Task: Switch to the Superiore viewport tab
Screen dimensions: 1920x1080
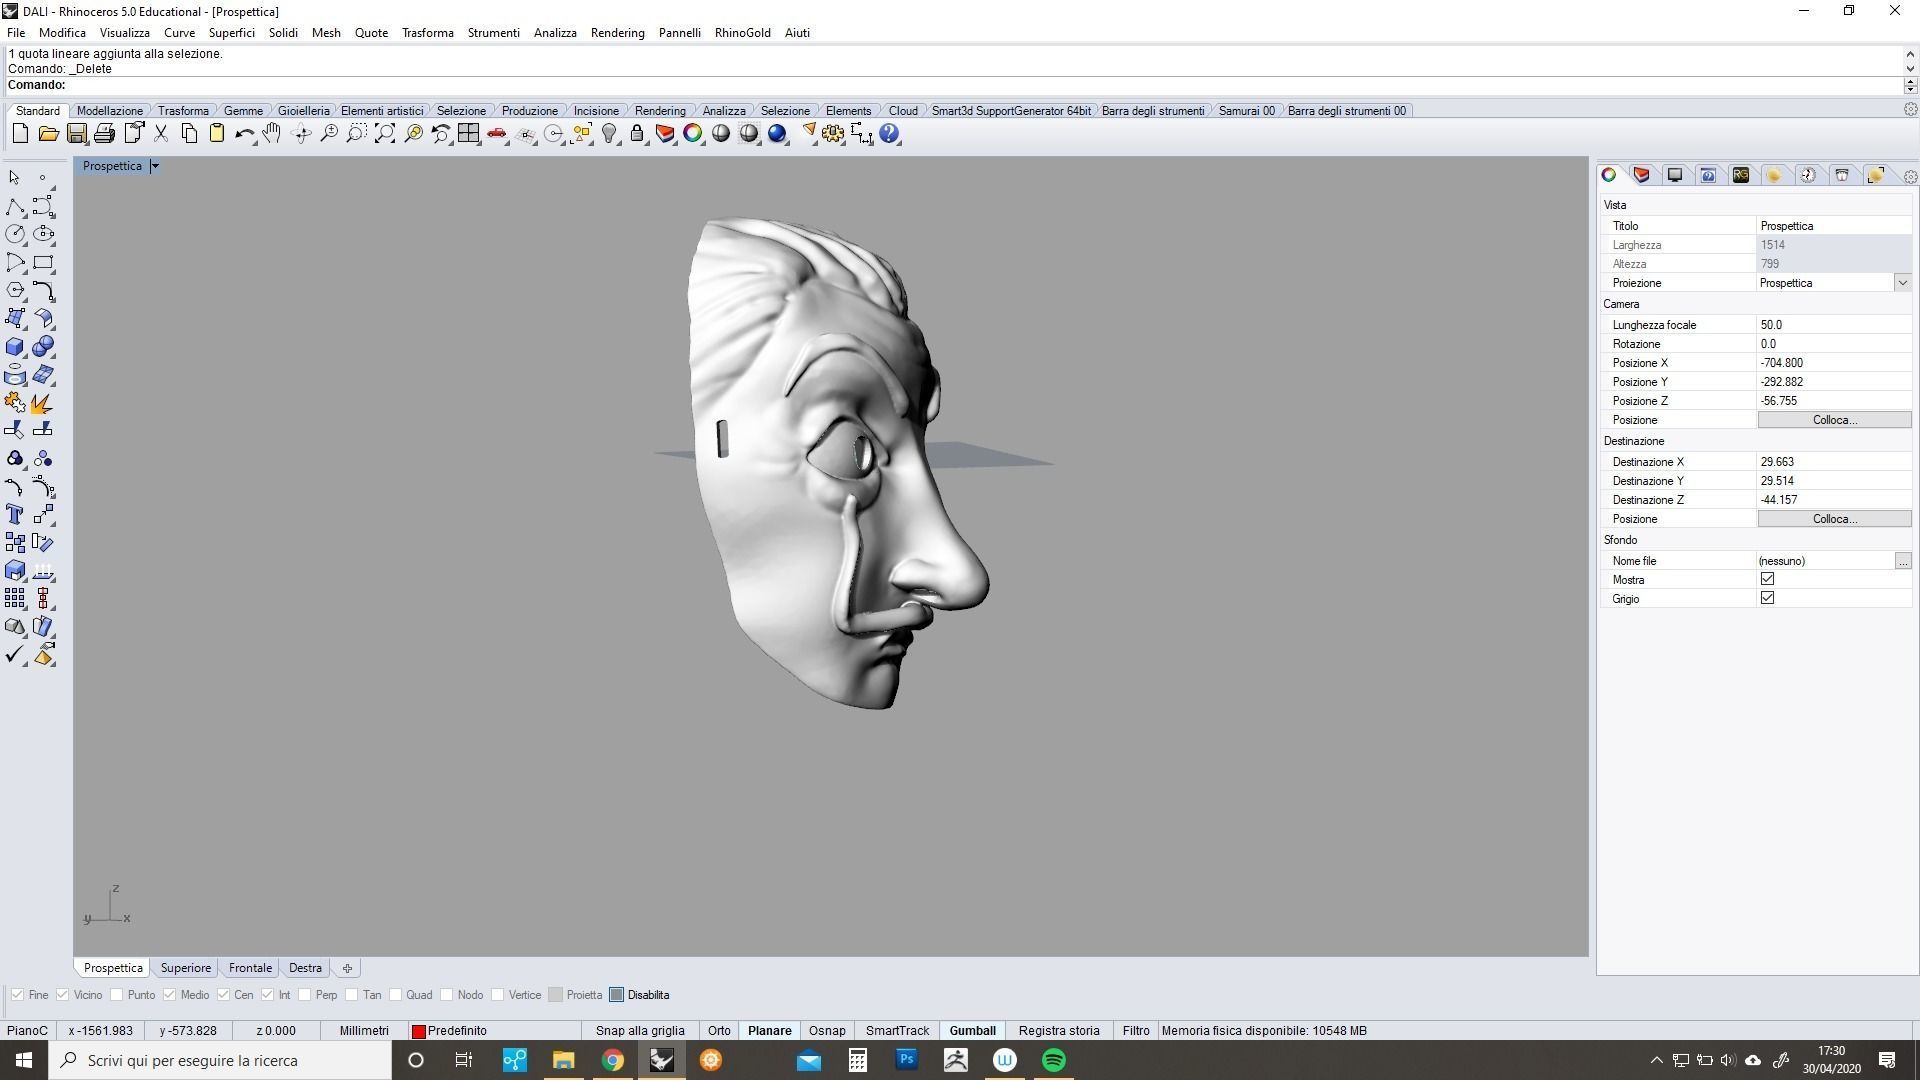Action: [x=186, y=968]
